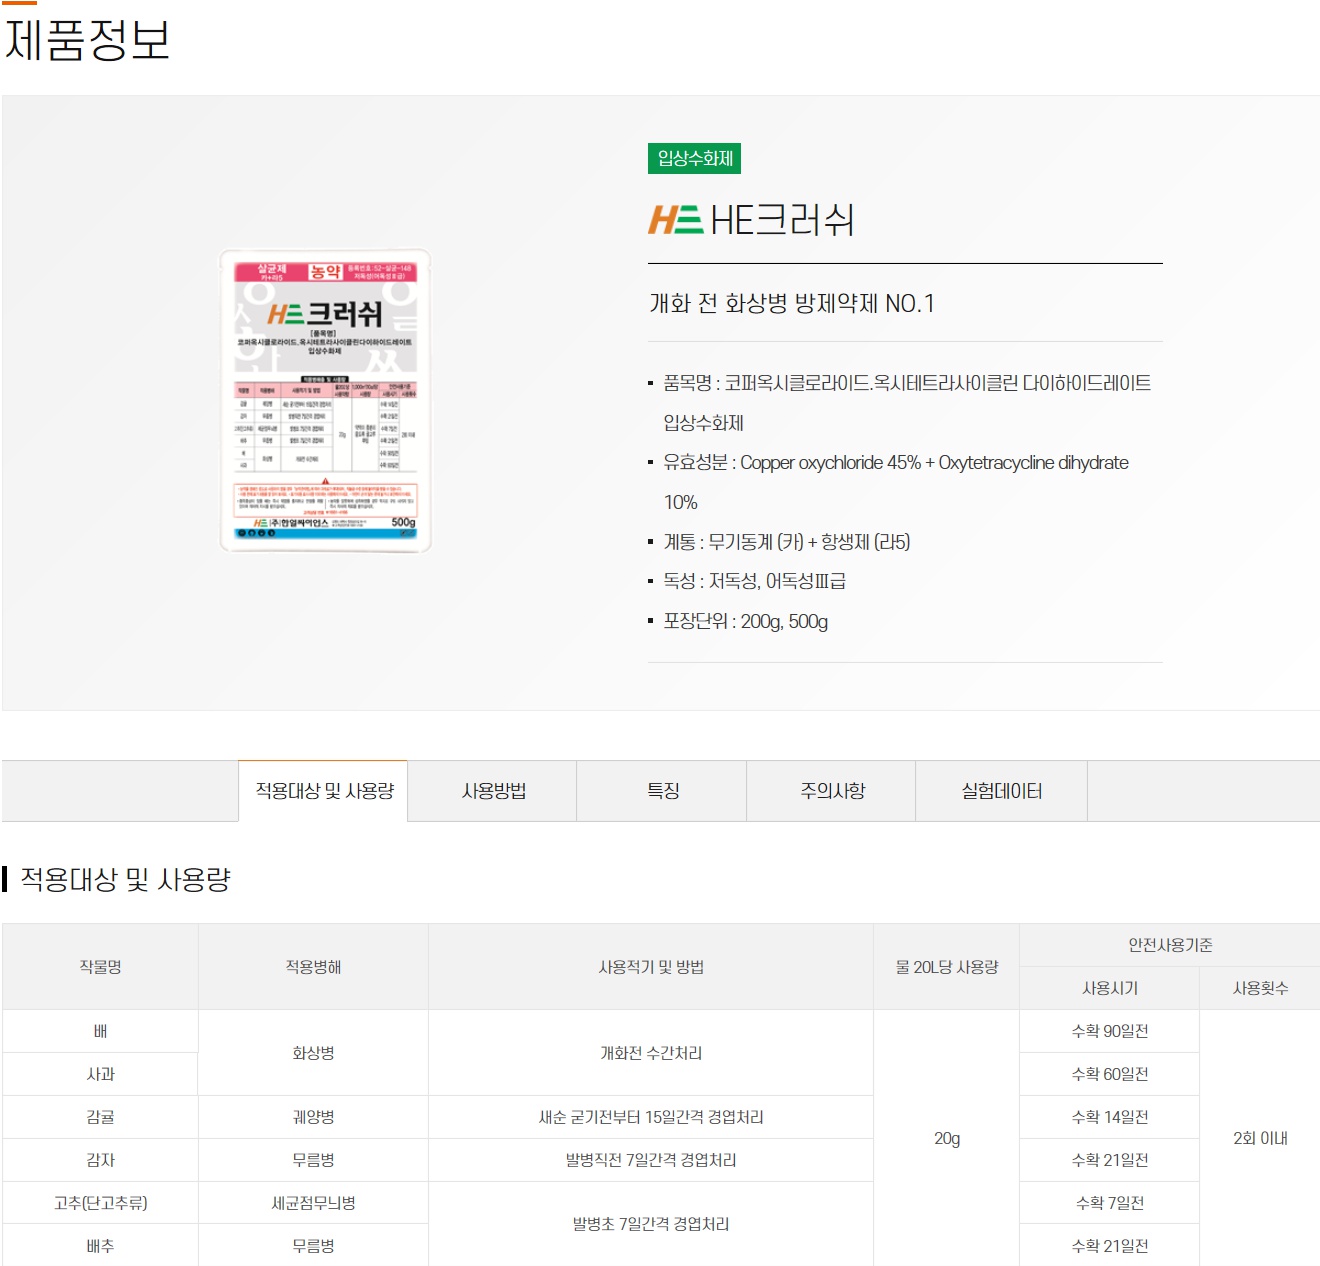The width and height of the screenshot is (1320, 1266).
Task: Click the 감귤 crop cell
Action: [100, 1117]
